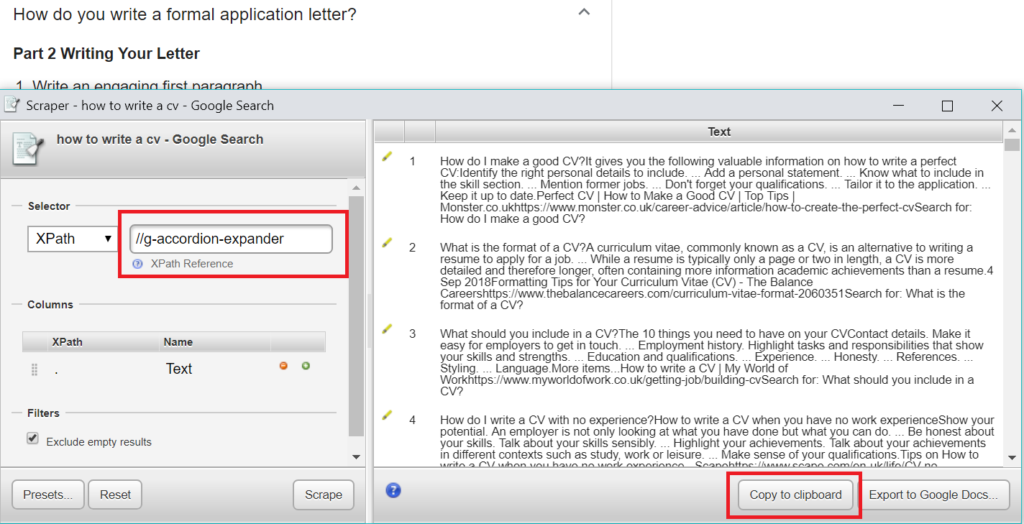Screen dimensions: 1024x524
Task: Click the XPath cell with a dot
Action: click(x=57, y=369)
